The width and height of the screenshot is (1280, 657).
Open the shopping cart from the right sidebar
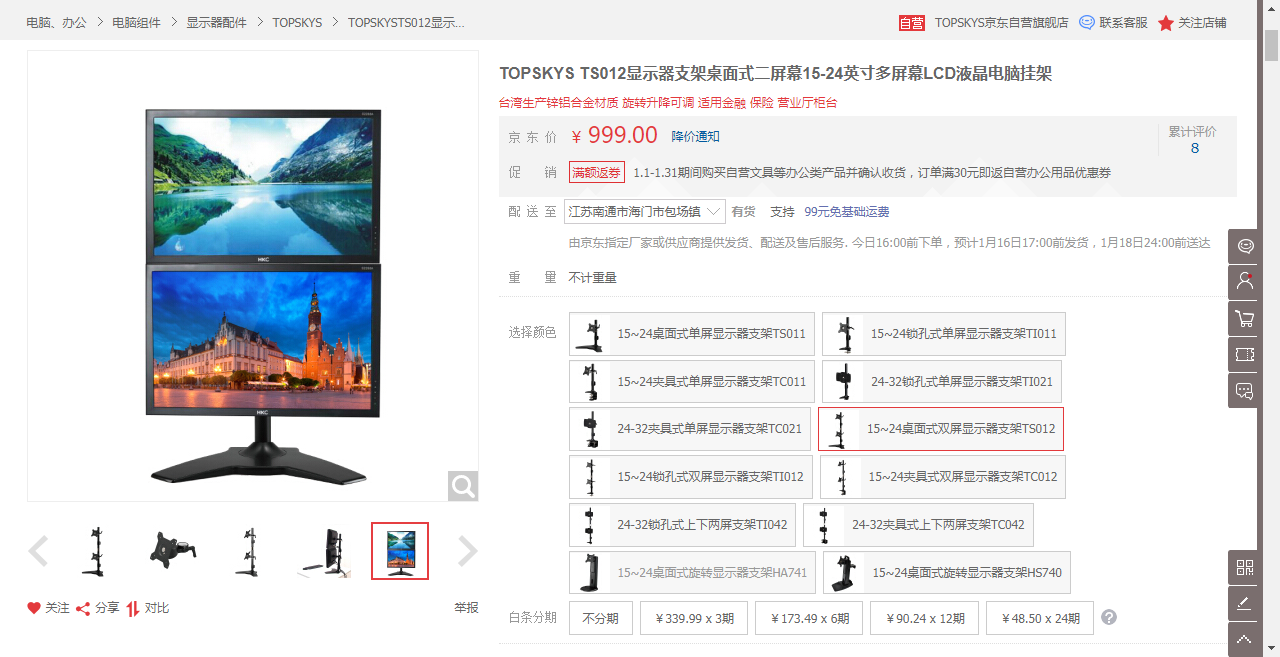1245,318
